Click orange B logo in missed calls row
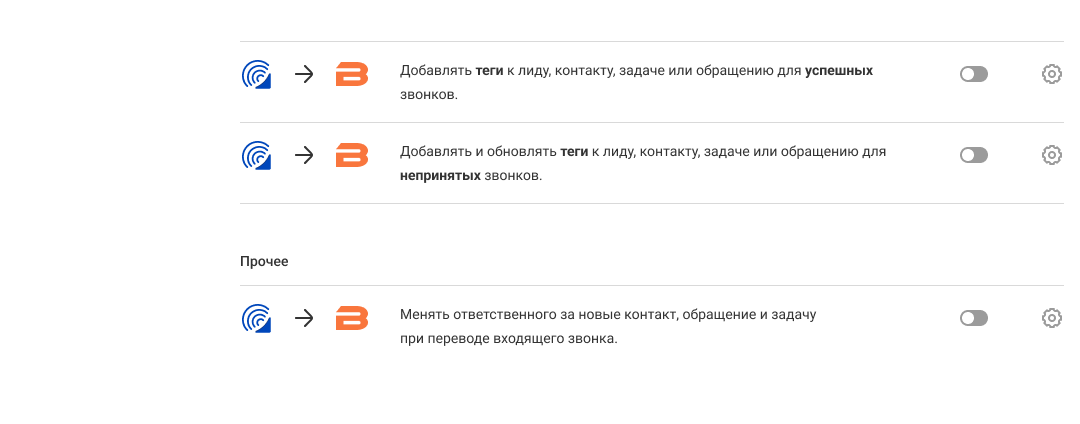Viewport: 1080px width, 424px height. tap(351, 155)
